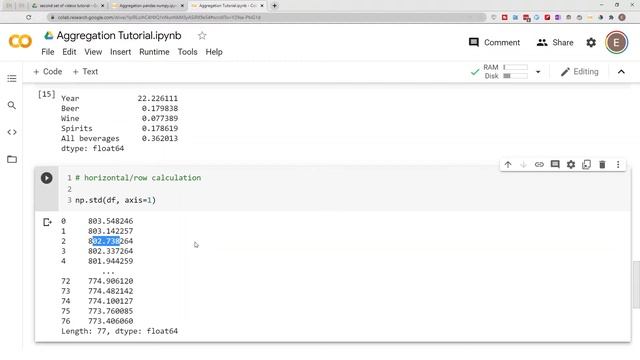Add a new Code cell
This screenshot has width=640, height=360.
point(48,71)
